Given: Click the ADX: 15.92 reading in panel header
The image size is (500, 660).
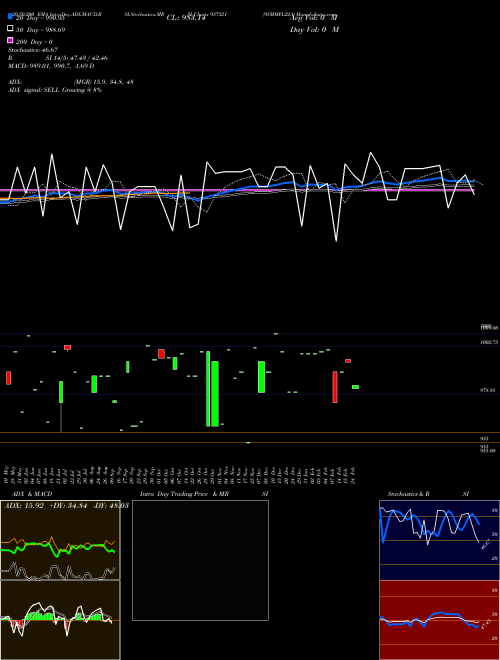Looking at the screenshot, I should [x=24, y=506].
